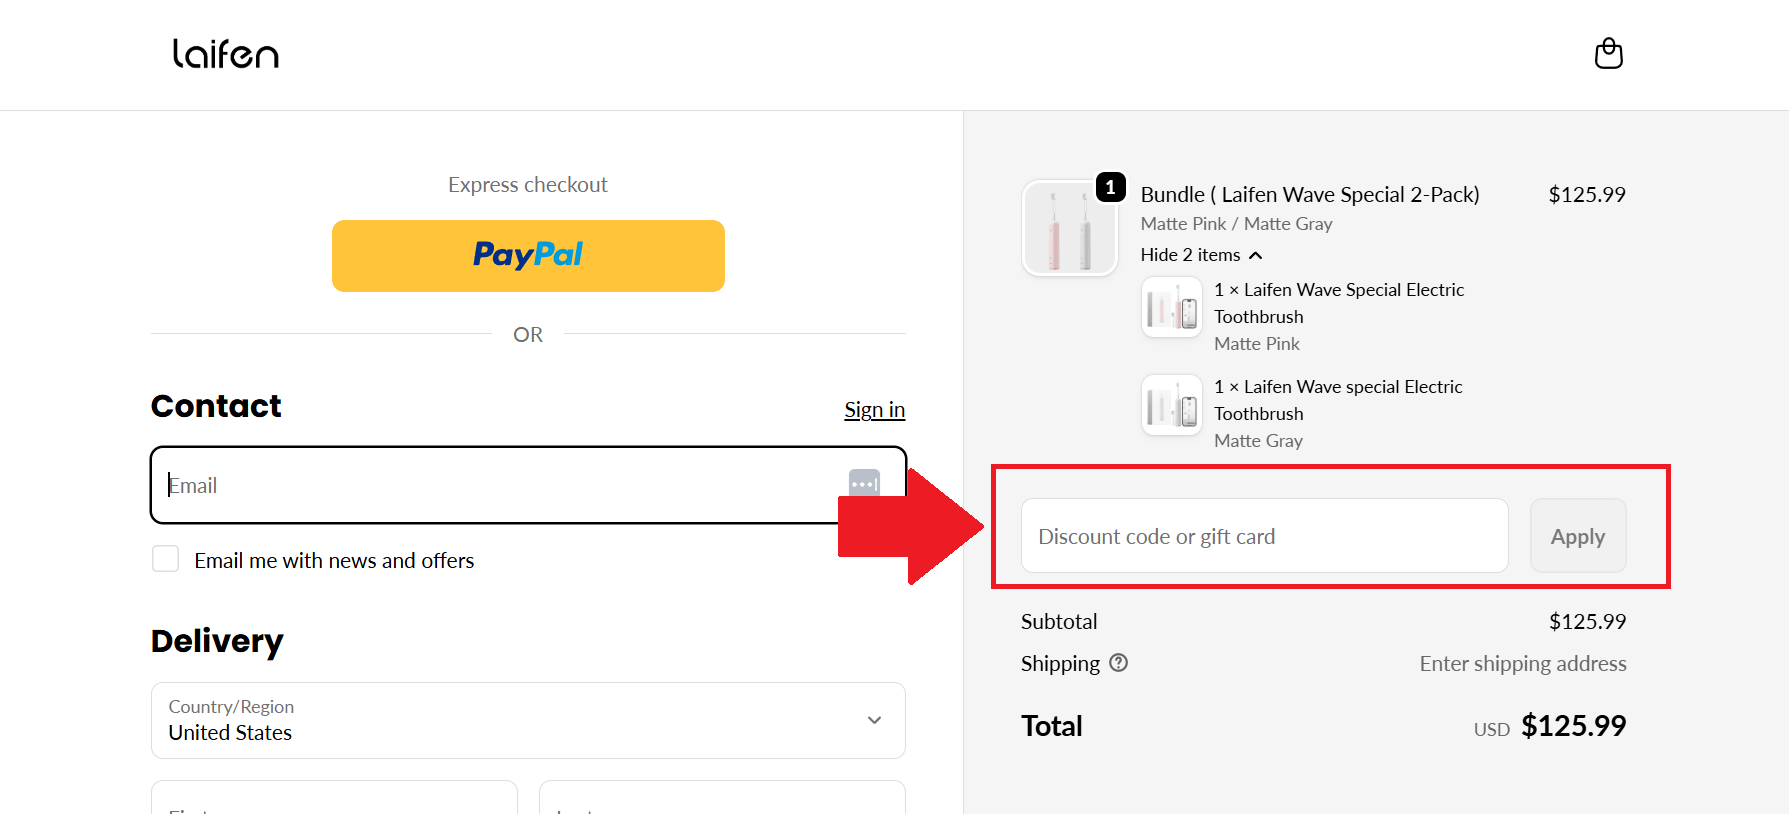Click the Sign in link

(874, 409)
